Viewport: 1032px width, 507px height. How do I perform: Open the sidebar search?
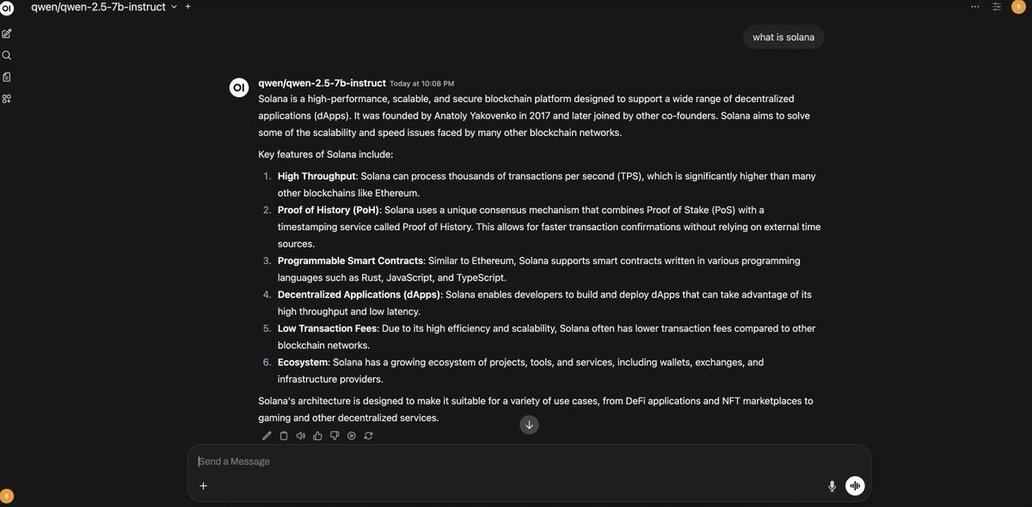7,56
